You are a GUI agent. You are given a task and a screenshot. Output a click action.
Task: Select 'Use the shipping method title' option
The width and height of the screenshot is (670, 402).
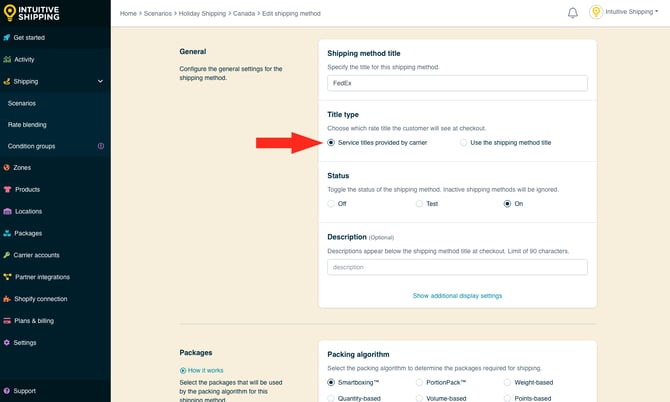click(464, 143)
